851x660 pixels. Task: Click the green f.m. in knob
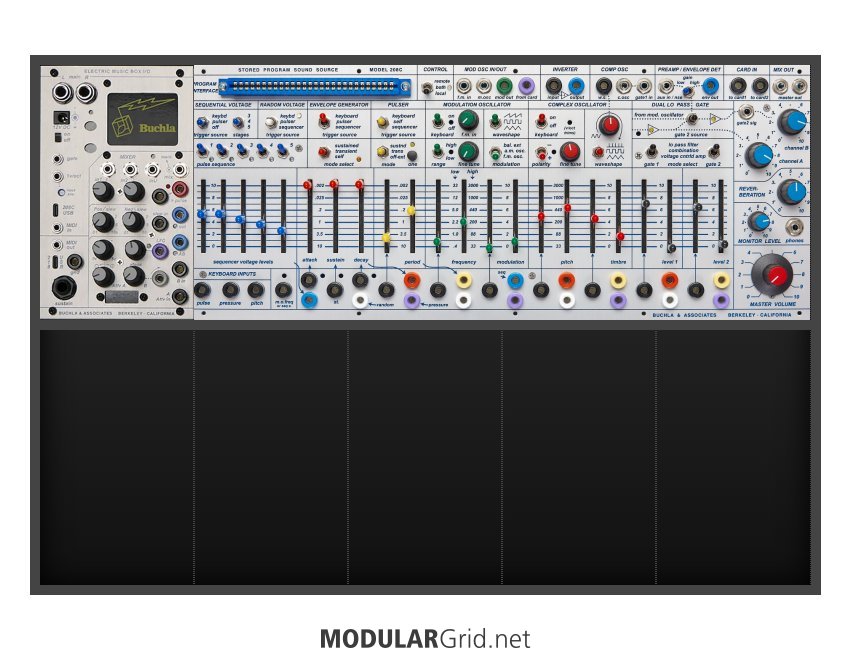click(468, 120)
